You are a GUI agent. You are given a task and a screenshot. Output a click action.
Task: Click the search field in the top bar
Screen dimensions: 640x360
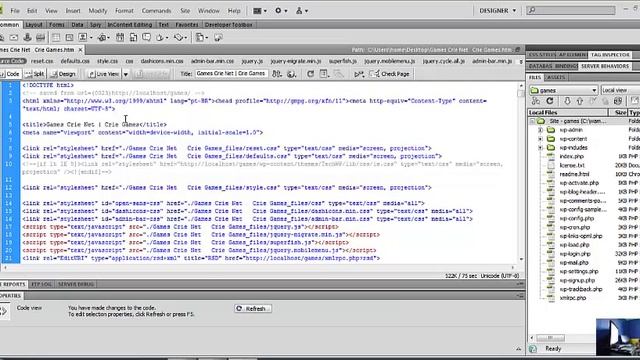571,10
